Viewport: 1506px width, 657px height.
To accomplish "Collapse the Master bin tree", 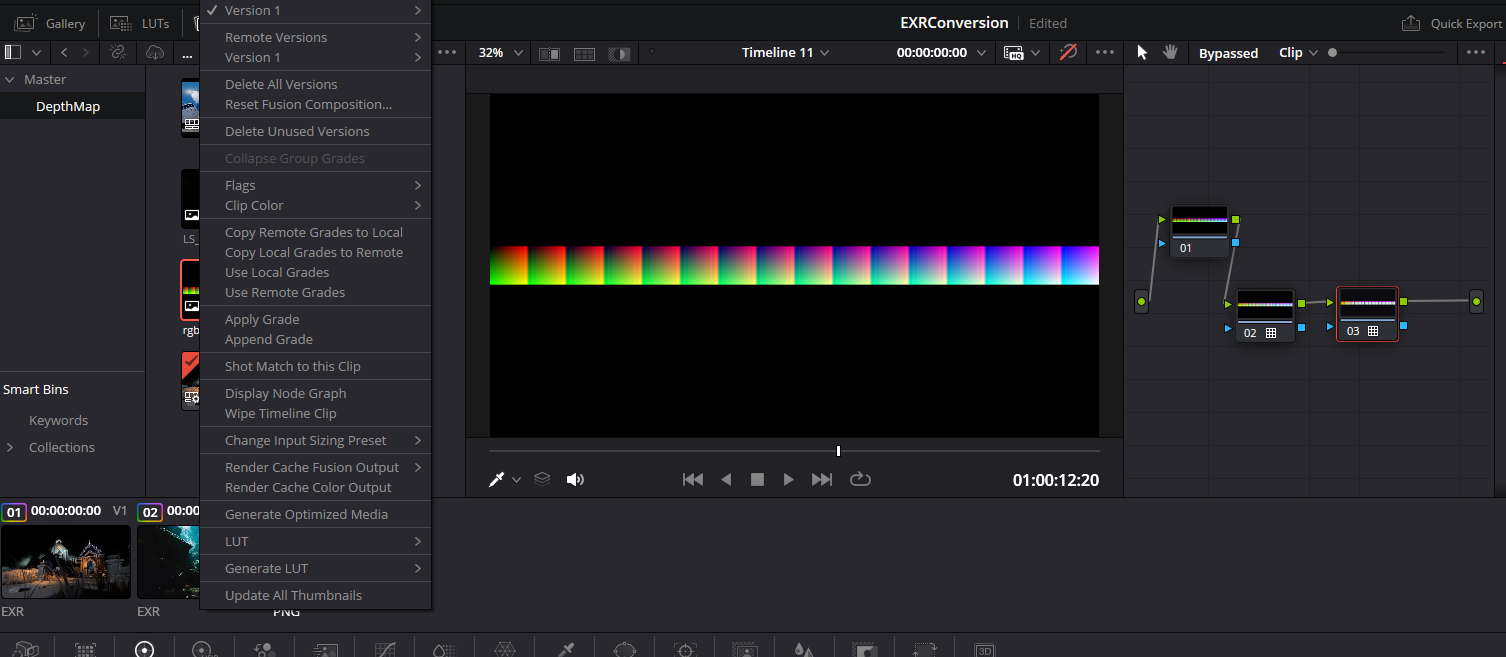I will pyautogui.click(x=10, y=79).
